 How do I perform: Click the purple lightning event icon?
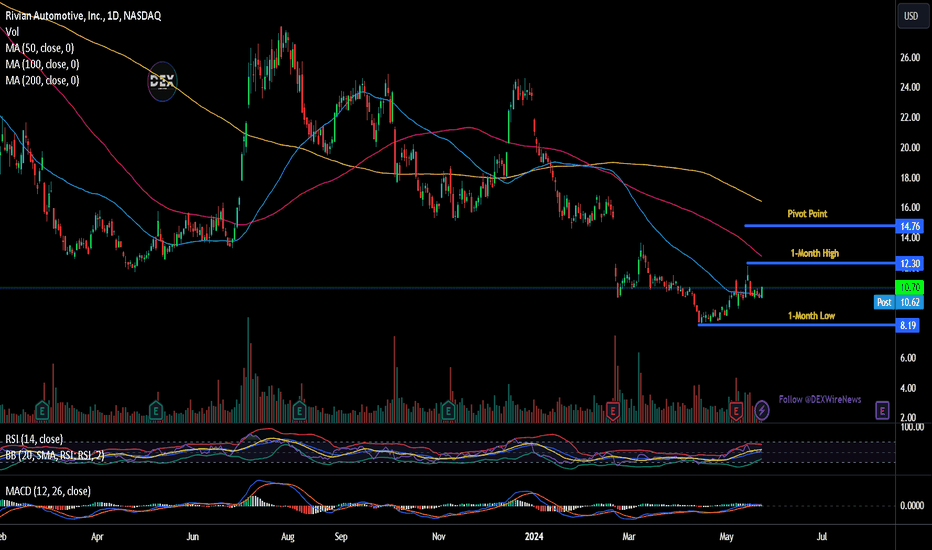pos(761,410)
